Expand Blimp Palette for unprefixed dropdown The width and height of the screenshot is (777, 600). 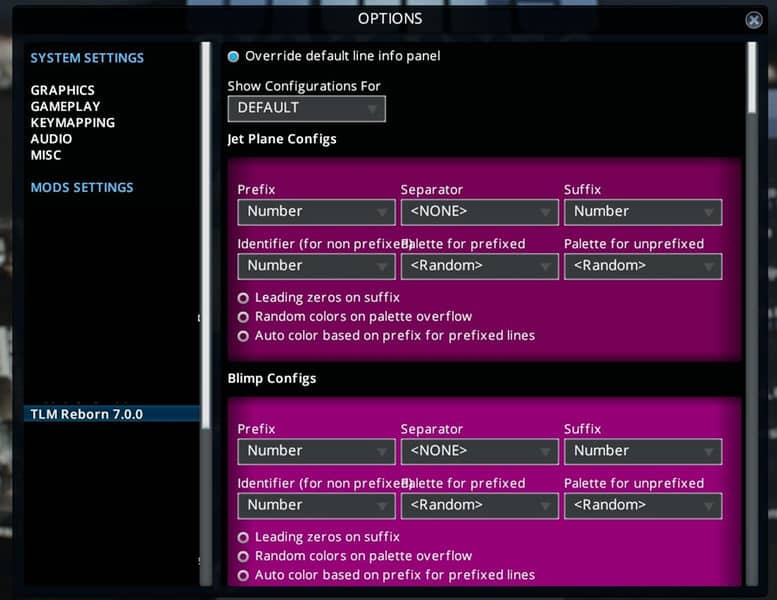(642, 505)
